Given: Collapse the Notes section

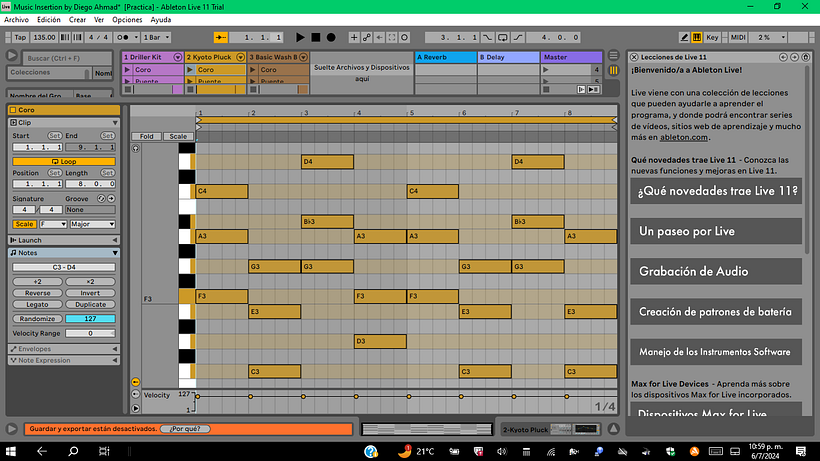Looking at the screenshot, I should tap(115, 252).
